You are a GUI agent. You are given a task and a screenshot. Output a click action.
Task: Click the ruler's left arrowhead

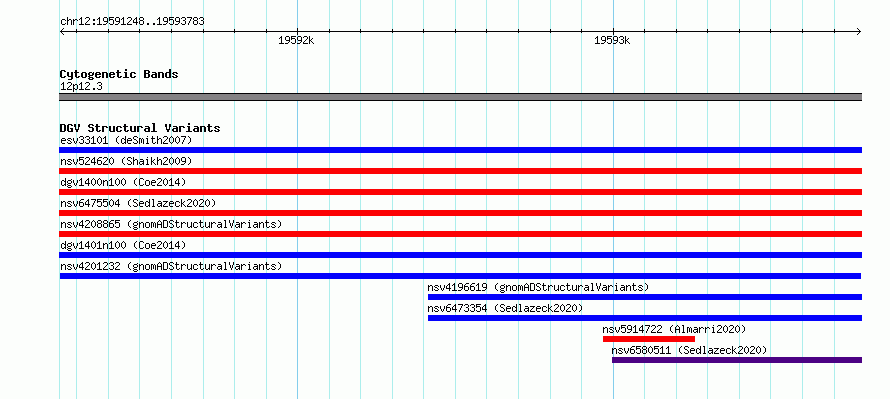(62, 31)
